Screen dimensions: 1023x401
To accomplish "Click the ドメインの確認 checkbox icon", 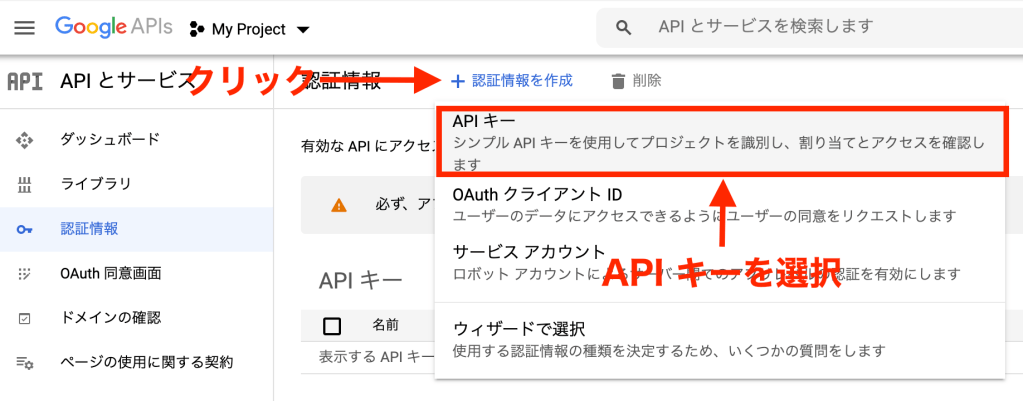I will 25,318.
